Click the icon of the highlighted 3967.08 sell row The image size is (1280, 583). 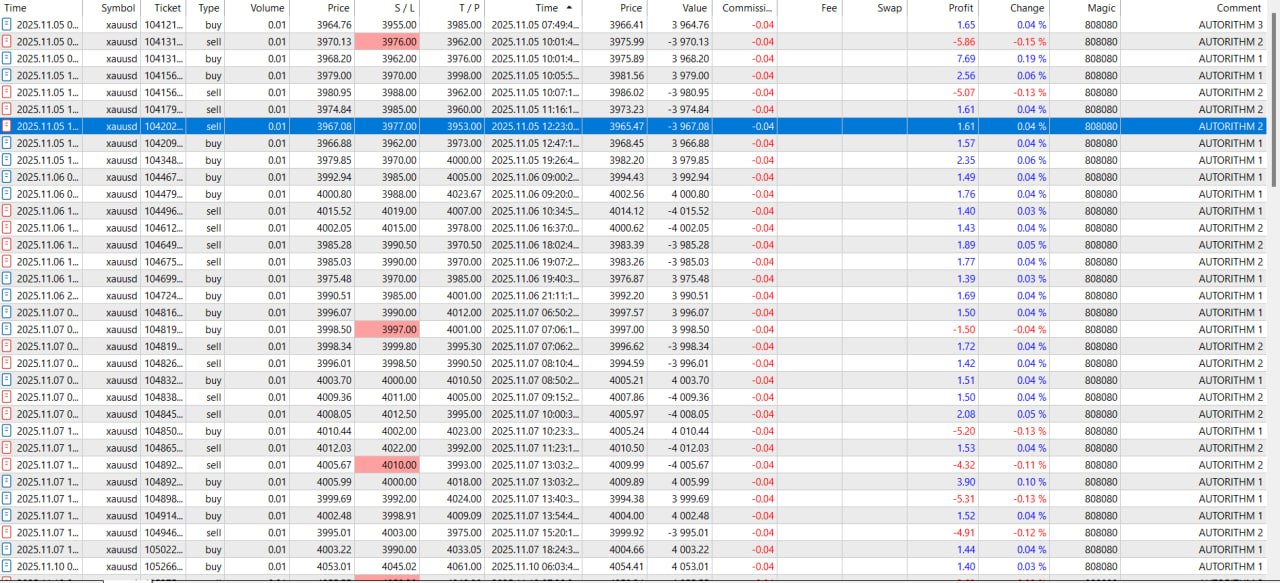[8, 127]
